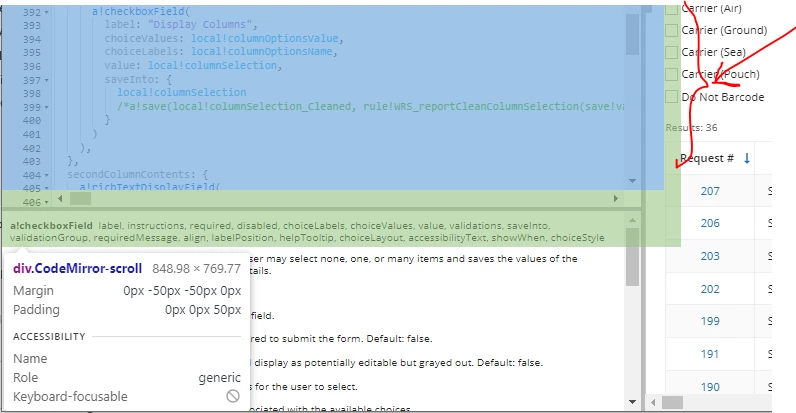
Task: Click code editor horizontal scroll right arrow
Action: pyautogui.click(x=616, y=199)
